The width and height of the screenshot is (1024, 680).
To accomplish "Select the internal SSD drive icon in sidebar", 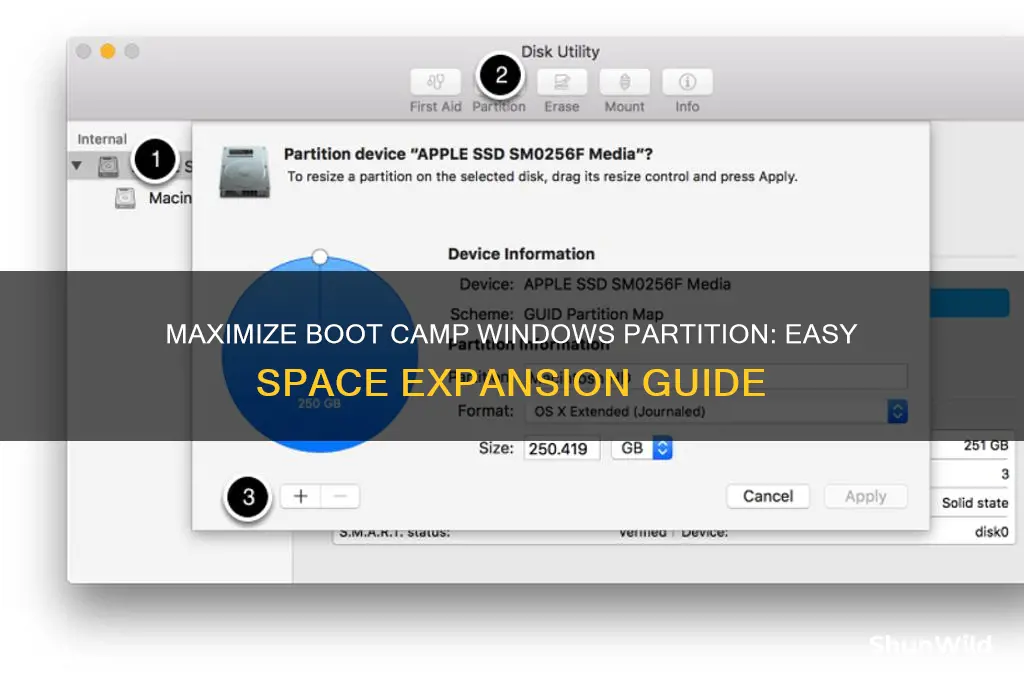I will click(108, 167).
